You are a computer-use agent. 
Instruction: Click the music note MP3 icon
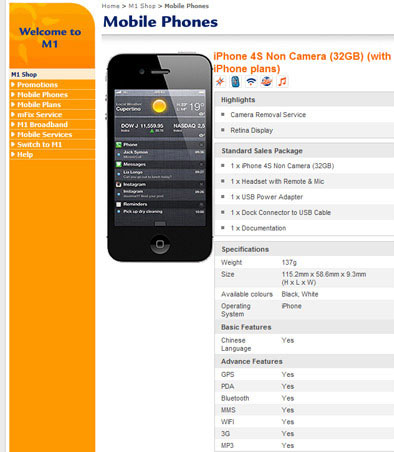282,81
